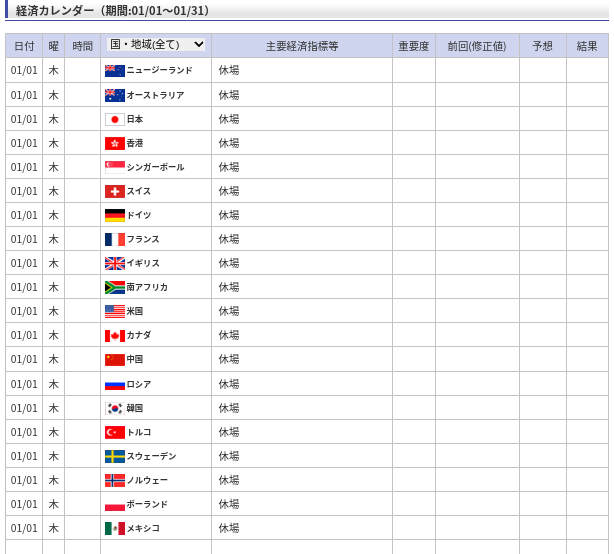Click the Turkey flag icon
Viewport: 614px width, 554px height.
pos(114,432)
